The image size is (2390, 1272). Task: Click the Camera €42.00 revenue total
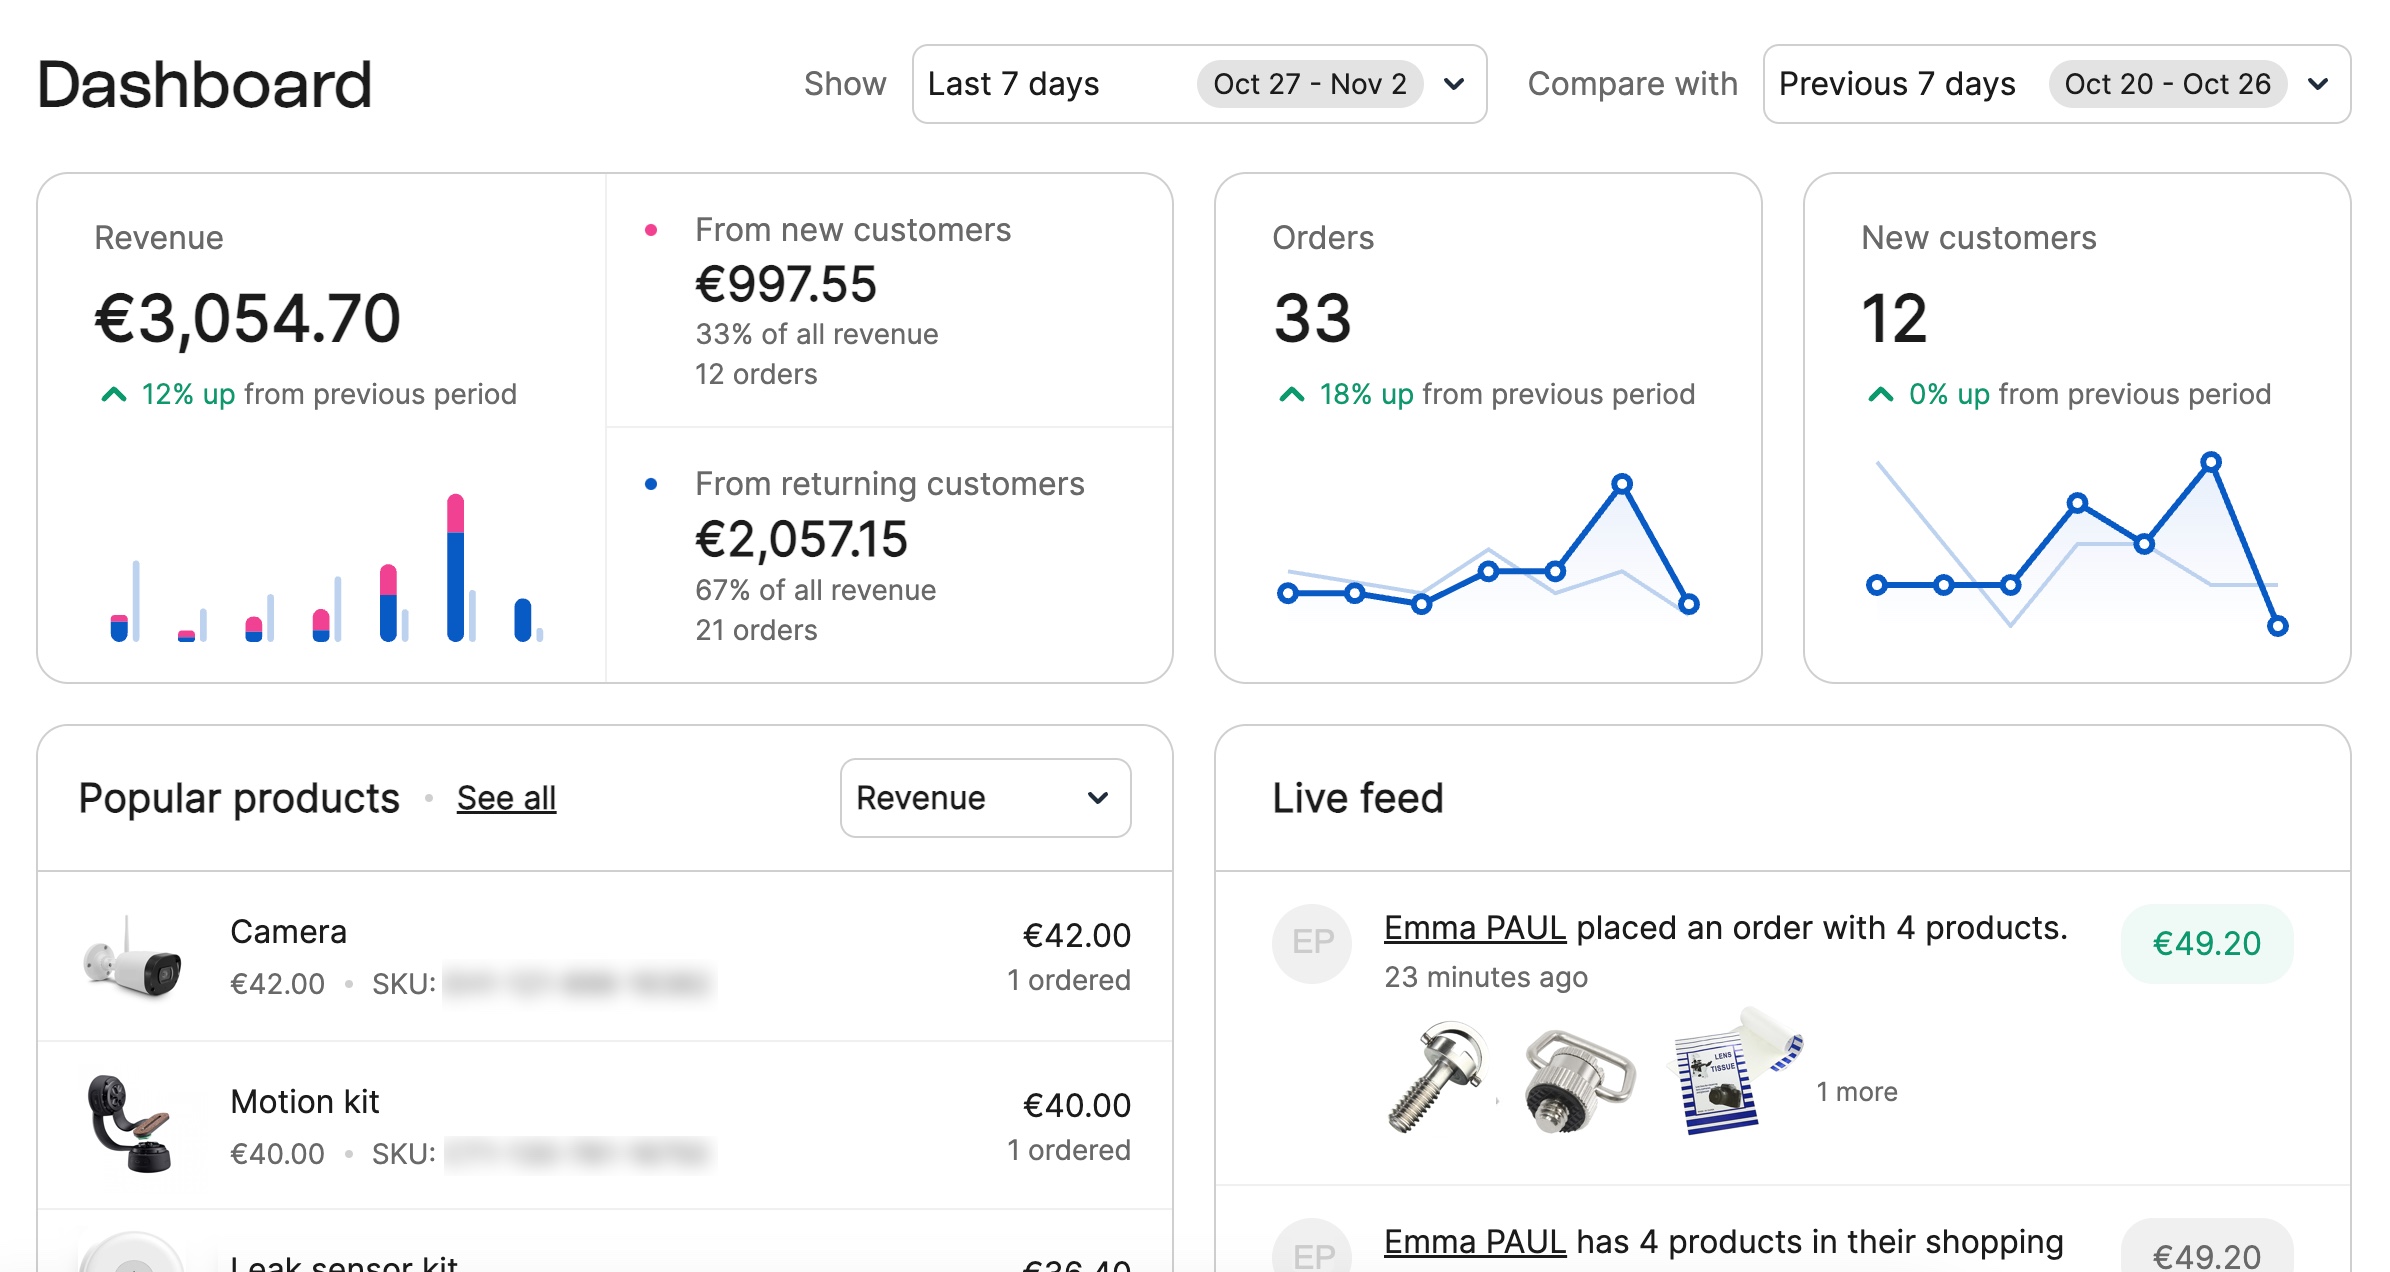tap(1077, 935)
